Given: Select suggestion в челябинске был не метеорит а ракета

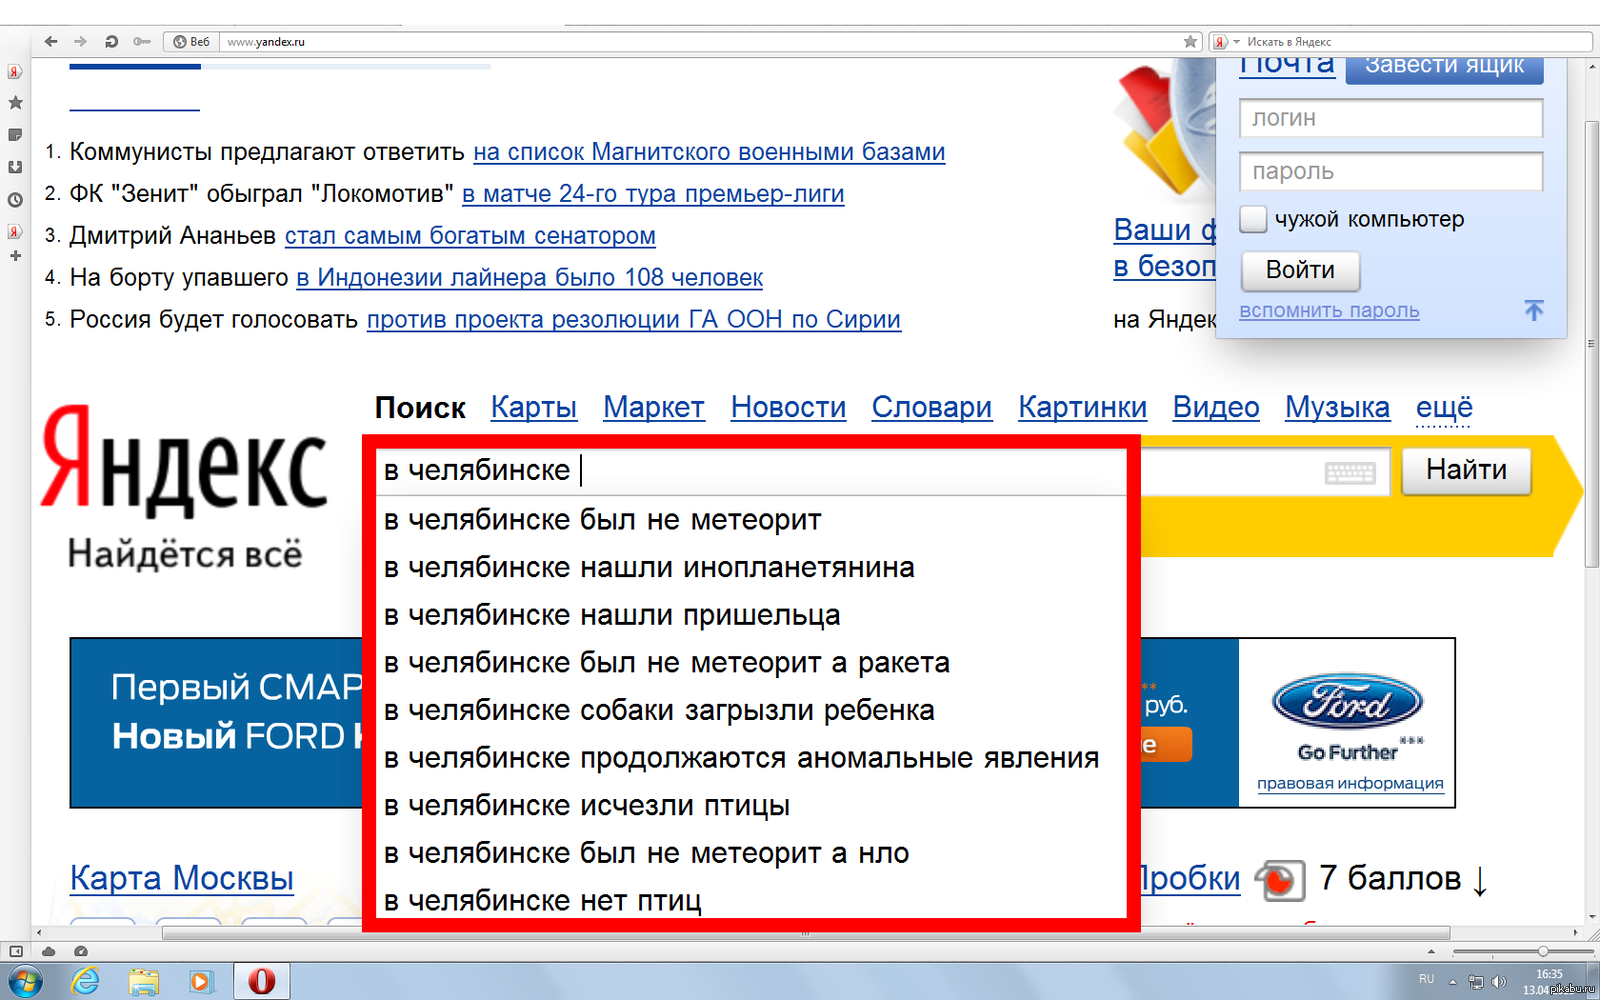Looking at the screenshot, I should click(751, 663).
